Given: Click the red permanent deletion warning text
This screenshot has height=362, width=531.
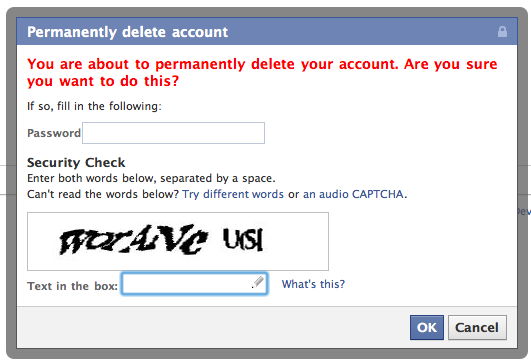Looking at the screenshot, I should click(262, 72).
